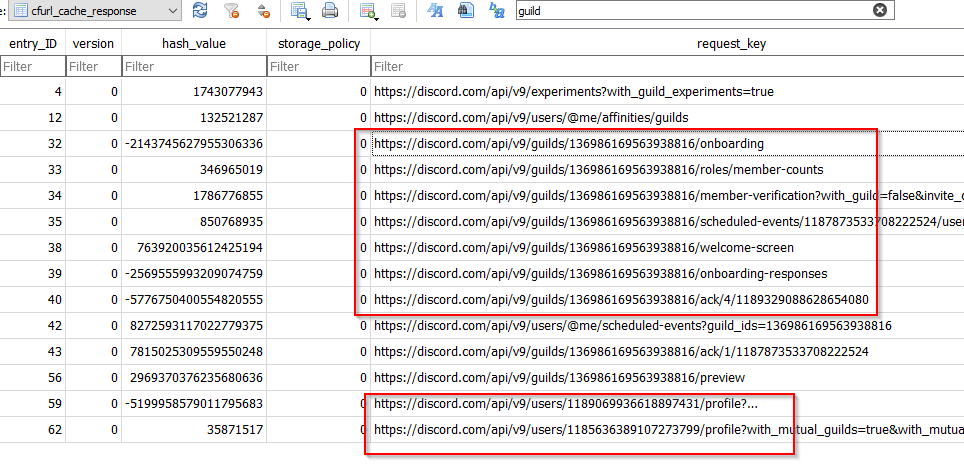Image resolution: width=964 pixels, height=476 pixels.
Task: Insert a new record using the toolbar
Action: pyautogui.click(x=368, y=10)
